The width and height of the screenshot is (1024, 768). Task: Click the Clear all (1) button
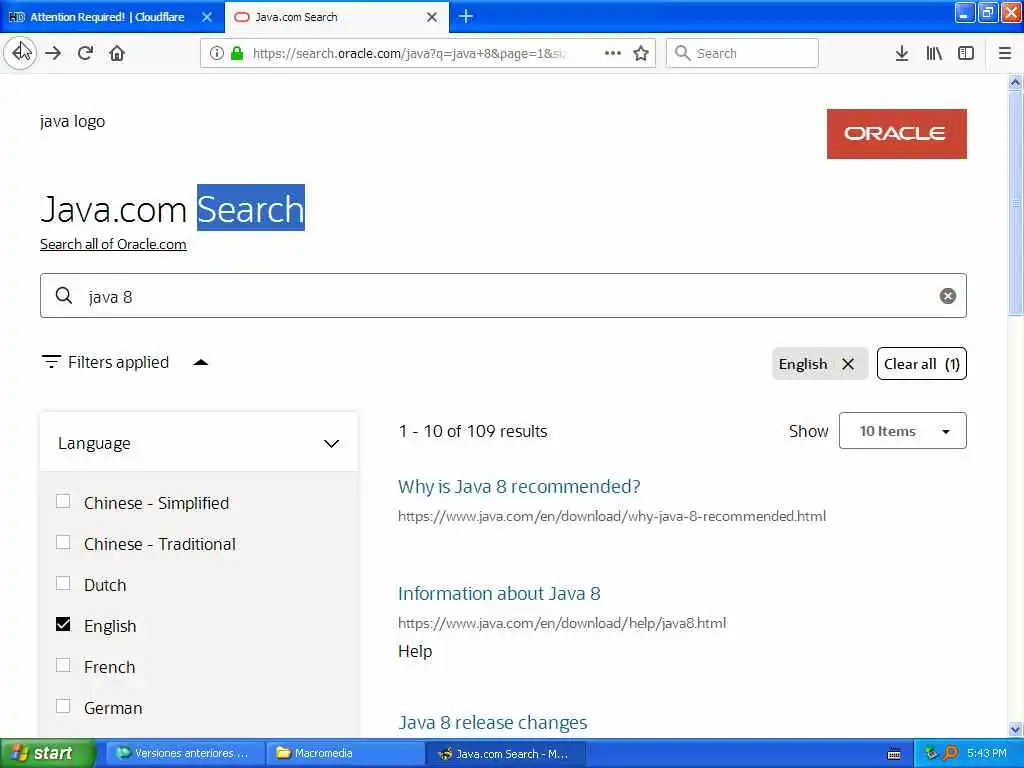pos(921,364)
